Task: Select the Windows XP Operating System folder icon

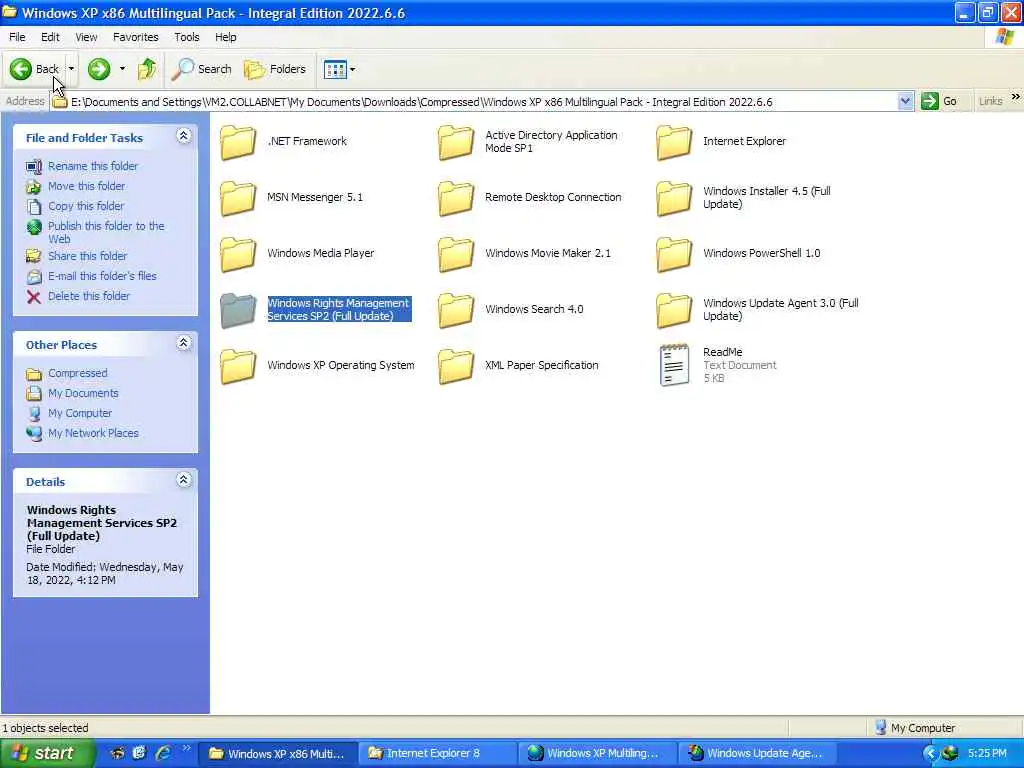Action: tap(238, 366)
